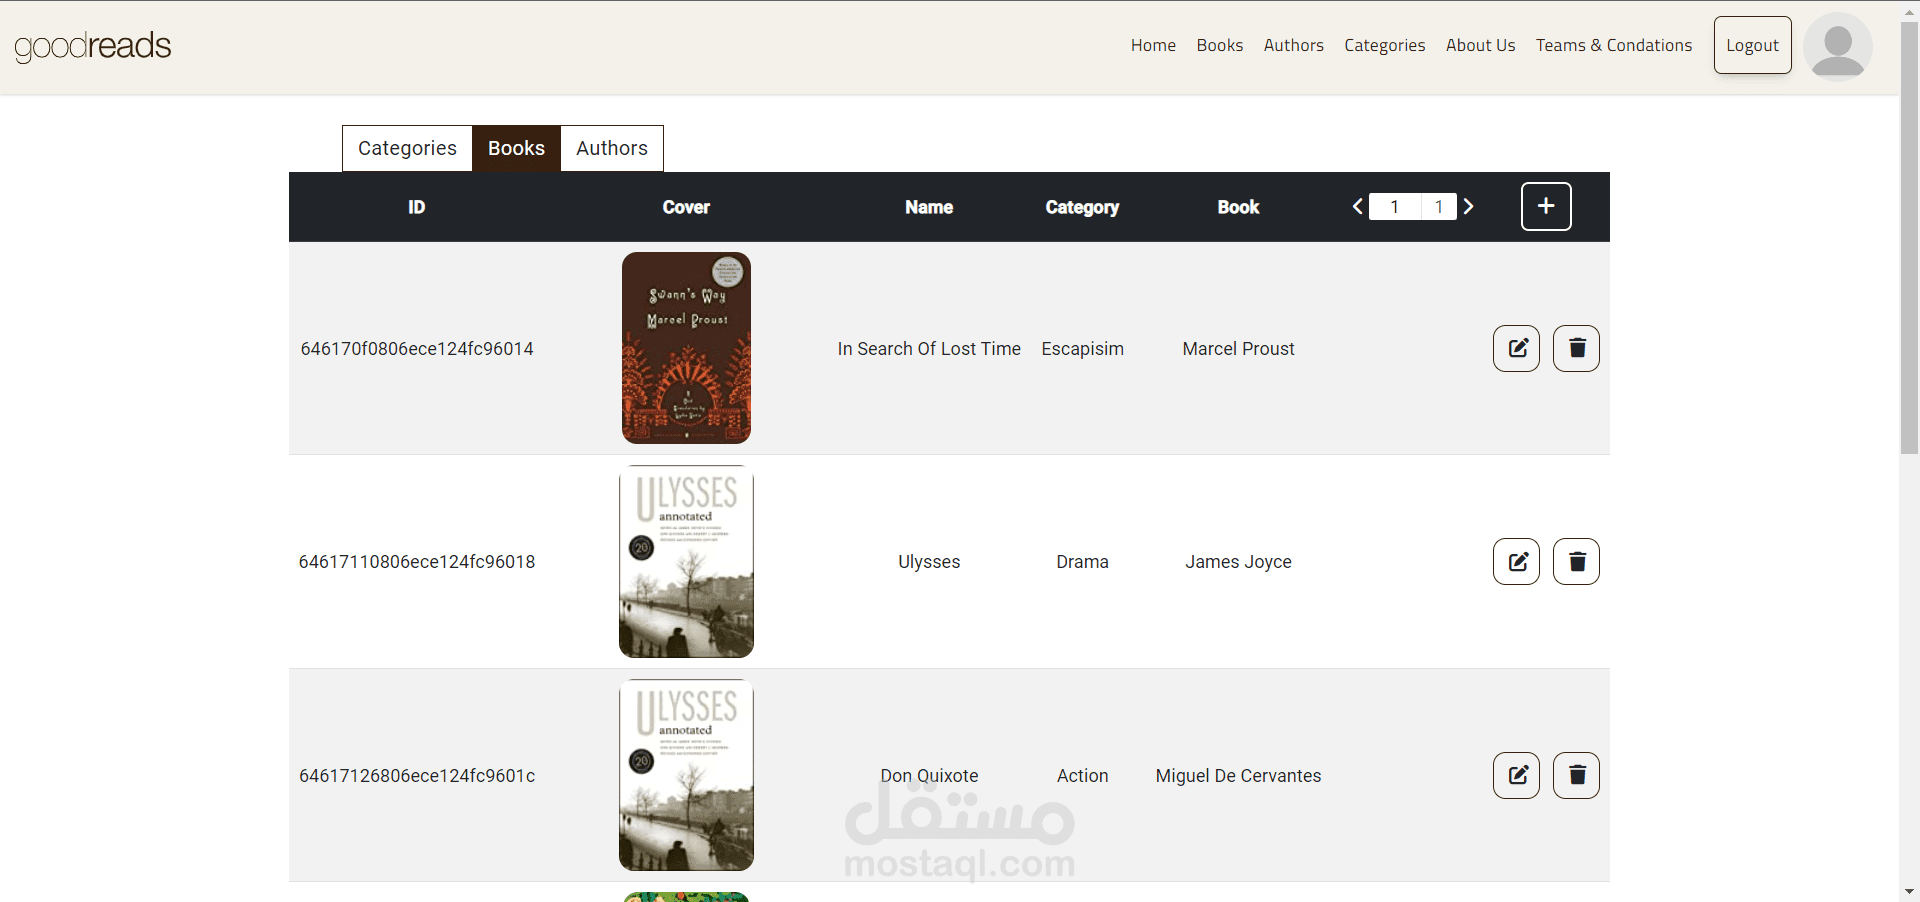Click the Drama category cell
The image size is (1920, 902).
click(1082, 562)
